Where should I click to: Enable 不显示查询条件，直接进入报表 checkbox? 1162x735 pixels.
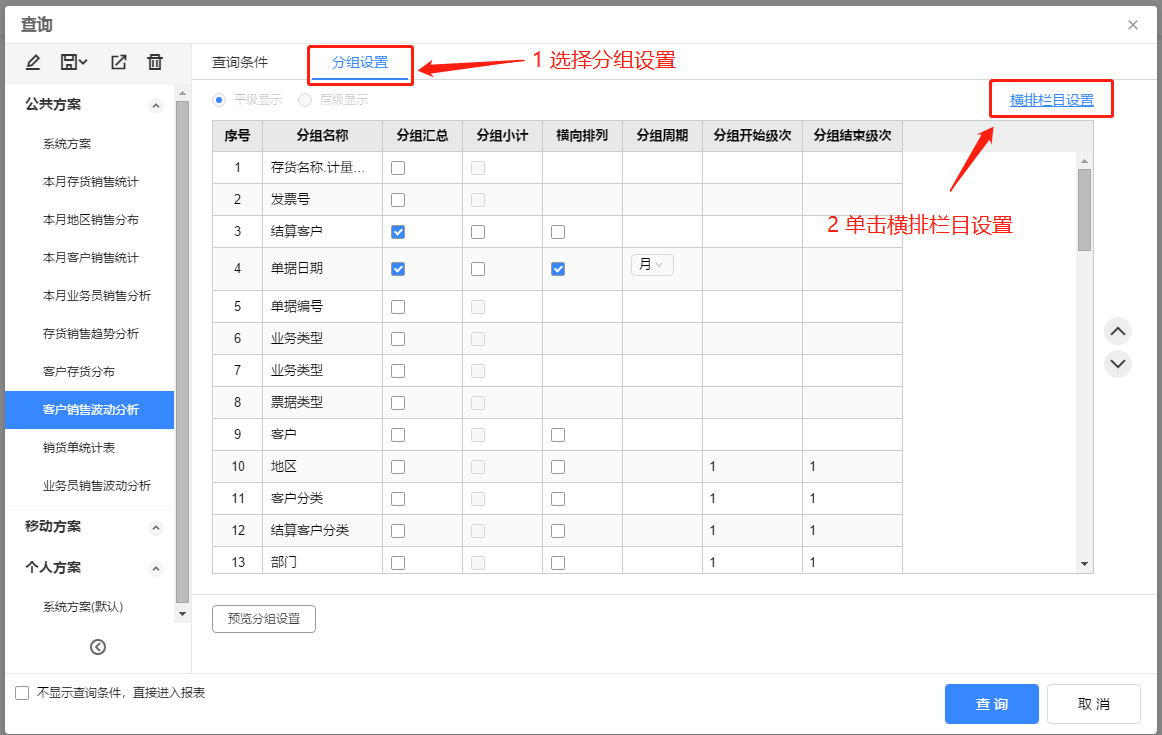(x=21, y=692)
